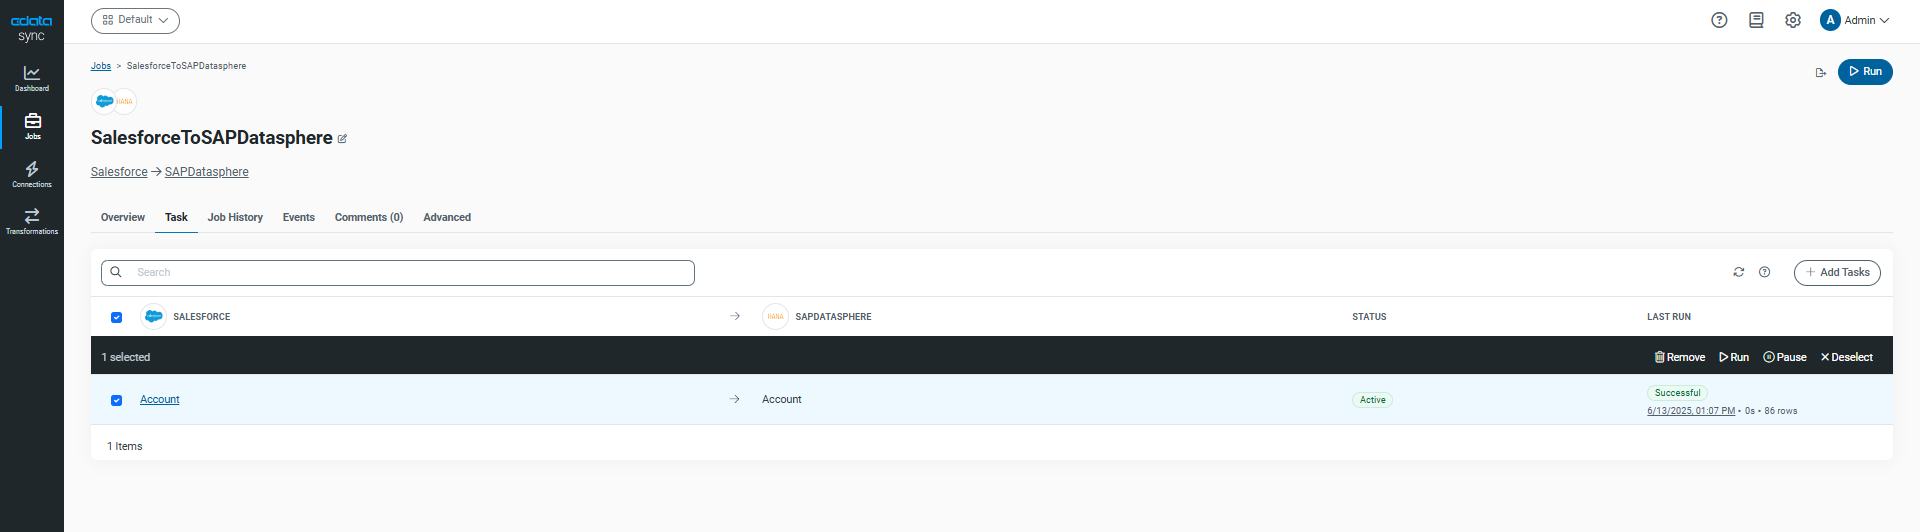Click the edit pencil beside job name
Viewport: 1920px width, 532px height.
pyautogui.click(x=342, y=139)
